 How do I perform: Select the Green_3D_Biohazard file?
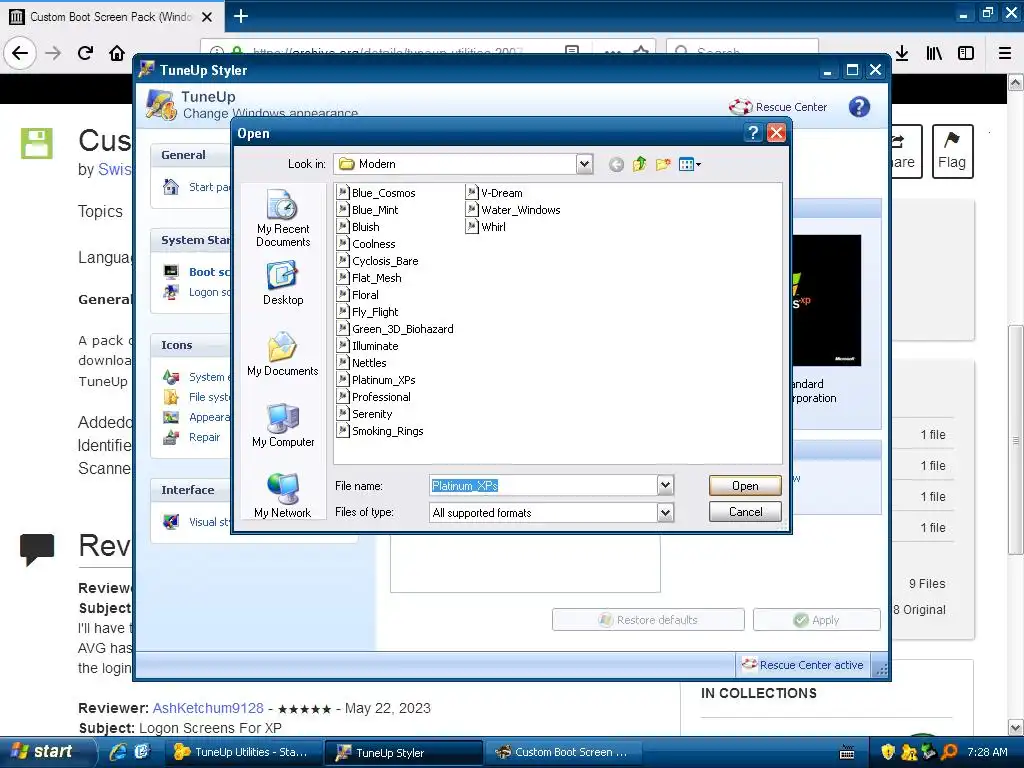coord(395,328)
